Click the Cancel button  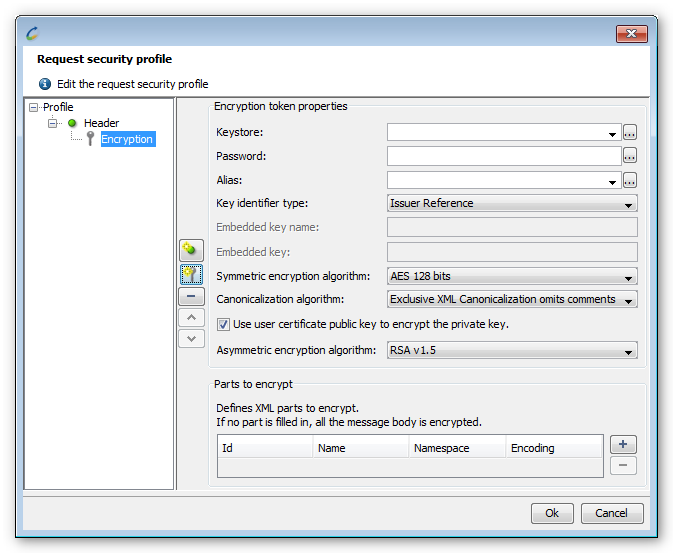[x=612, y=513]
